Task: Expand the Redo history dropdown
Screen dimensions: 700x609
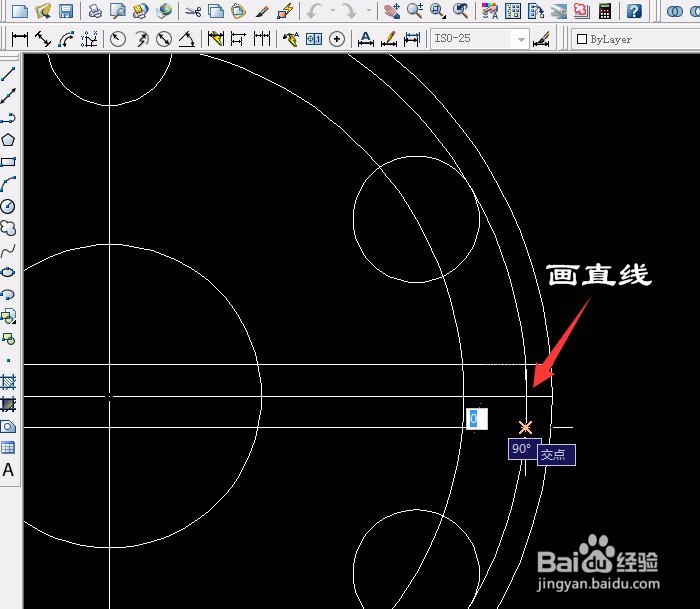Action: tap(368, 11)
